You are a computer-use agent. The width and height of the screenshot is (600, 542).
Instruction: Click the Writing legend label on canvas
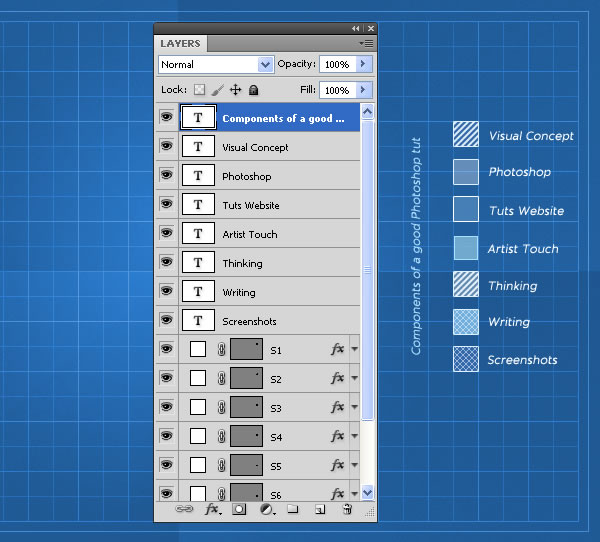coord(509,322)
